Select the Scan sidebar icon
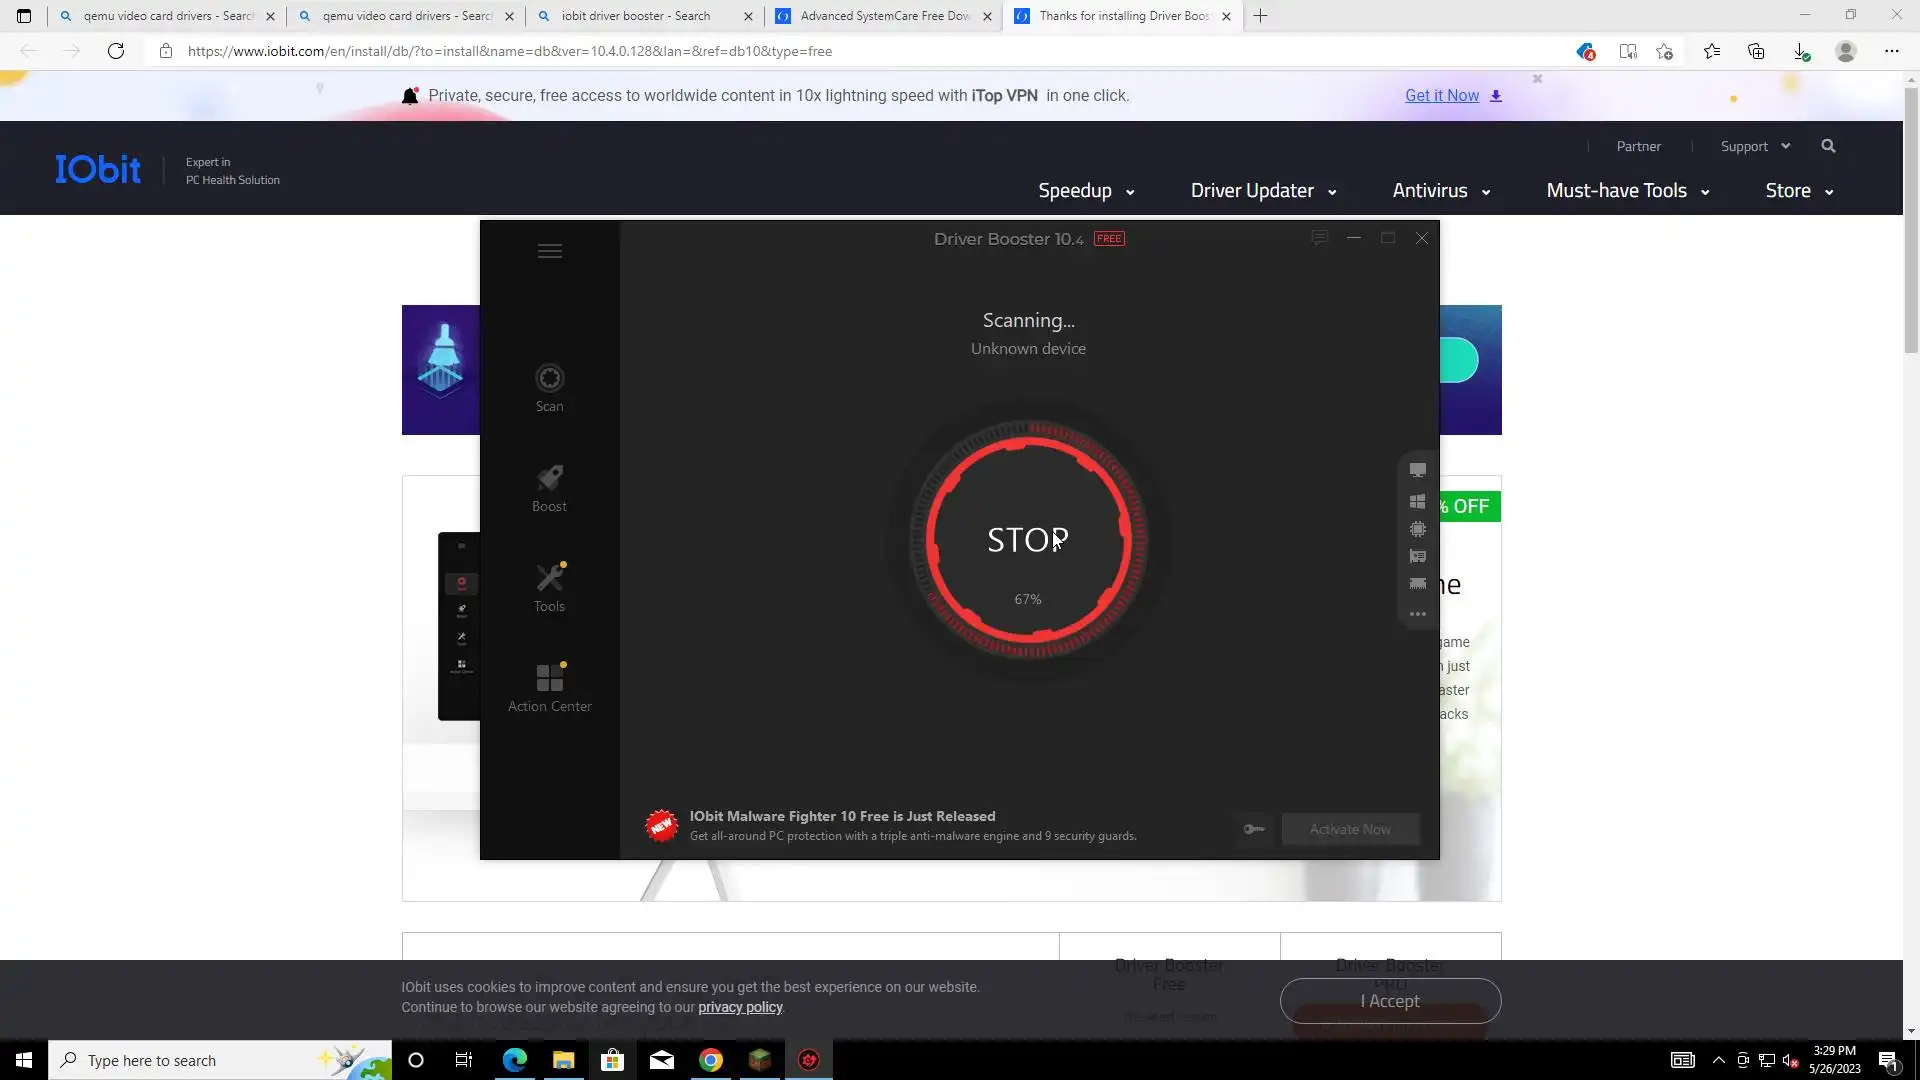 pyautogui.click(x=549, y=387)
